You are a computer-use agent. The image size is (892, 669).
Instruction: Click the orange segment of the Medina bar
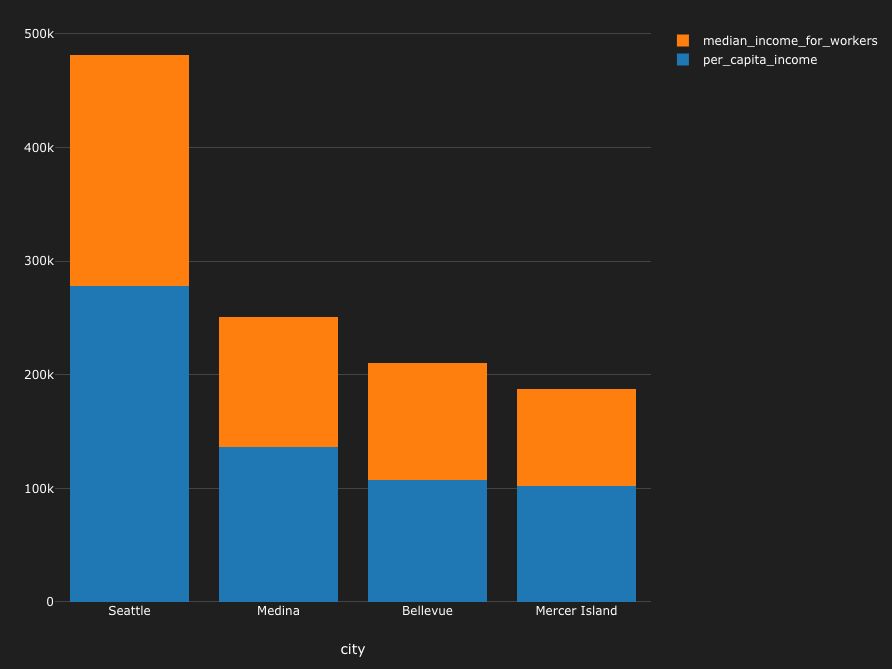278,380
